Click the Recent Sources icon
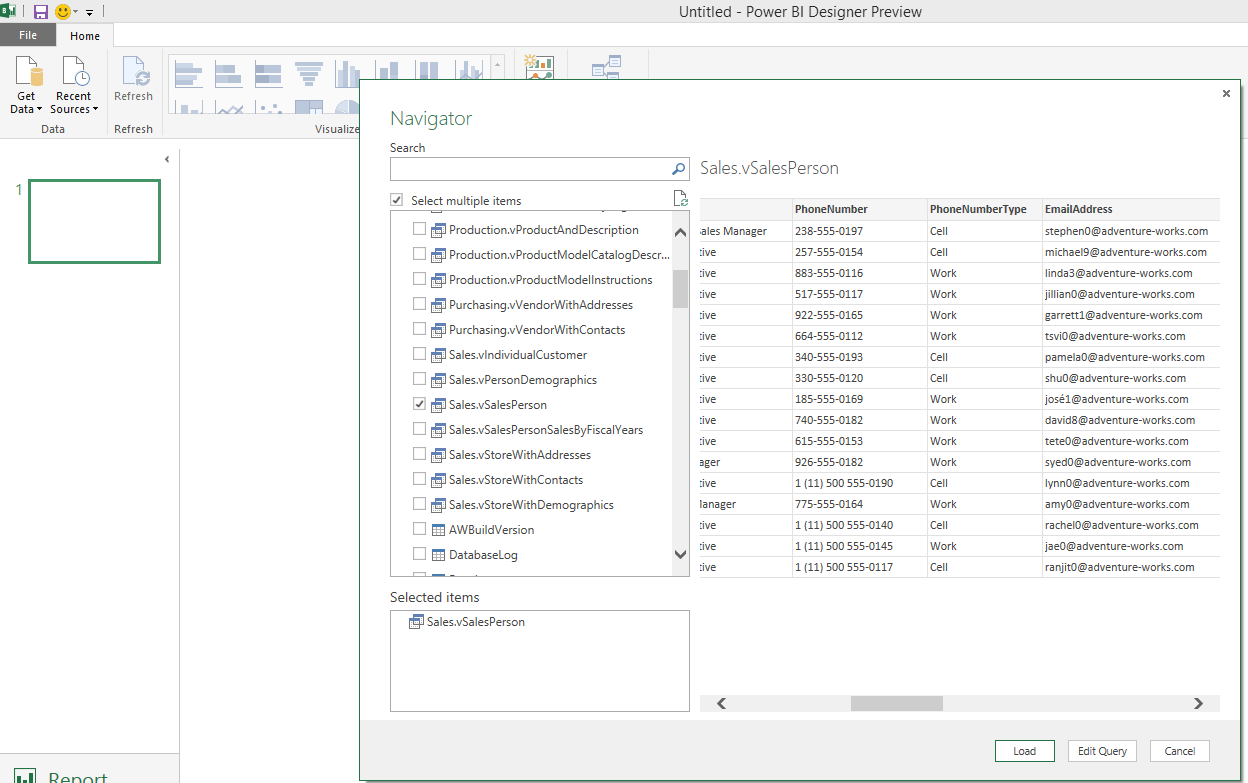 [x=75, y=73]
